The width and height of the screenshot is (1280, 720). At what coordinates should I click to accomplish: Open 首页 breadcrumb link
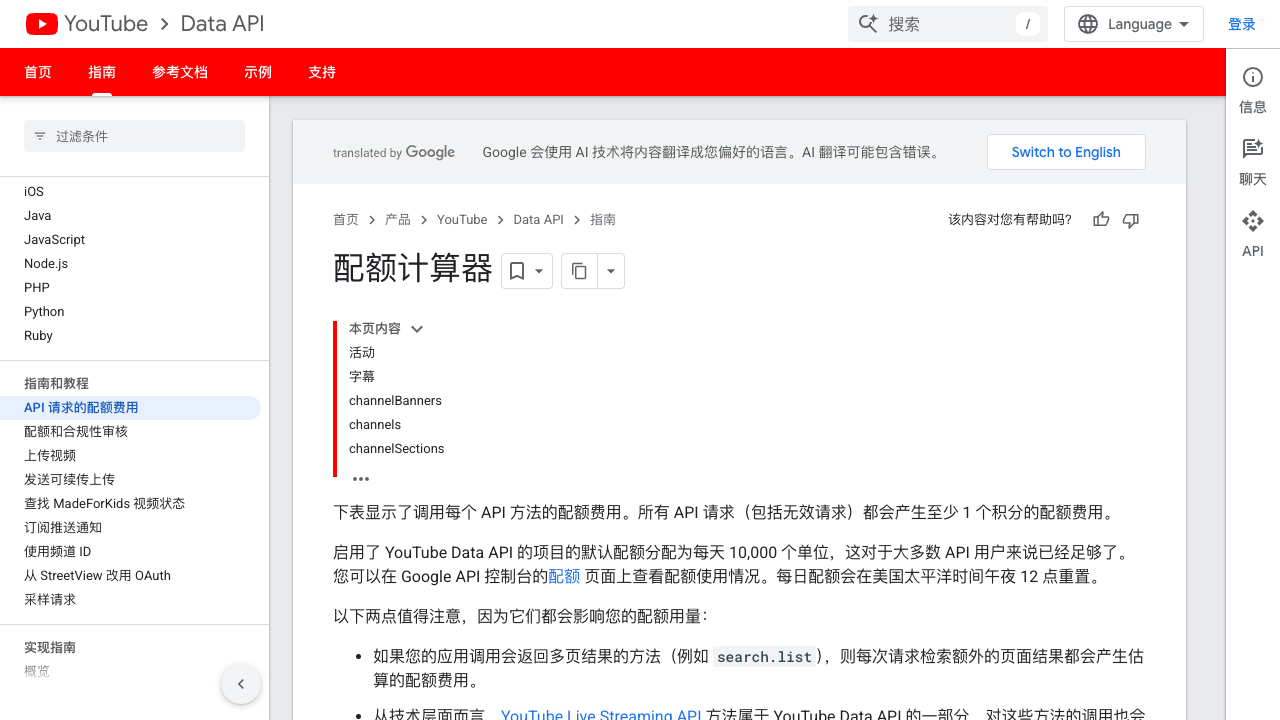346,220
